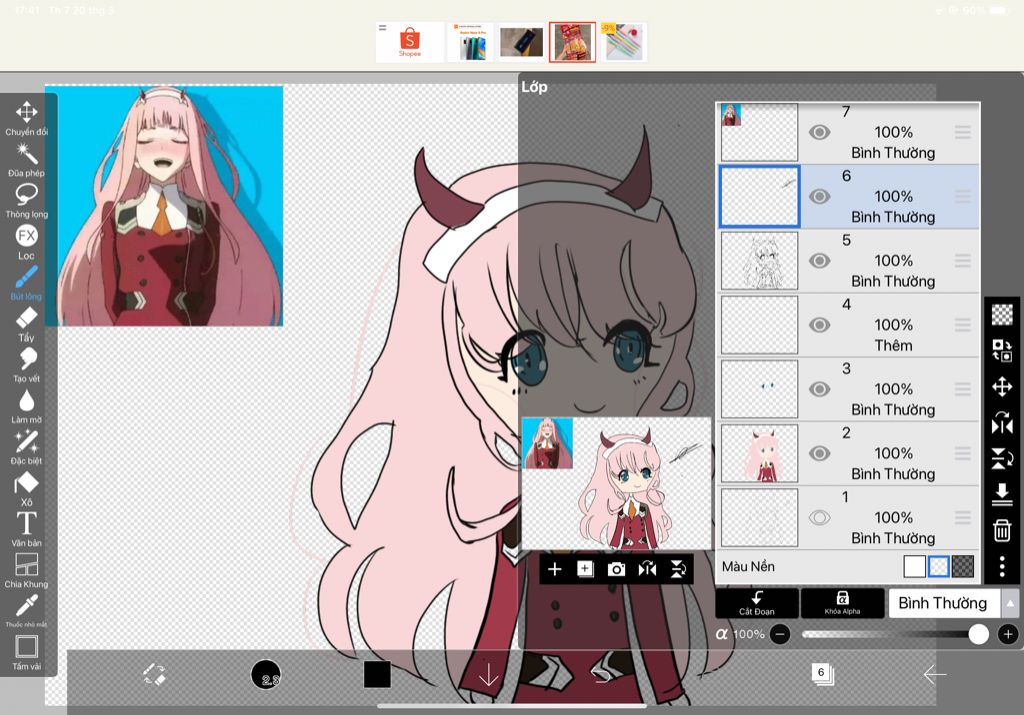Viewport: 1024px width, 715px height.
Task: Select the Tạo vết smudge tool
Action: [x=26, y=365]
